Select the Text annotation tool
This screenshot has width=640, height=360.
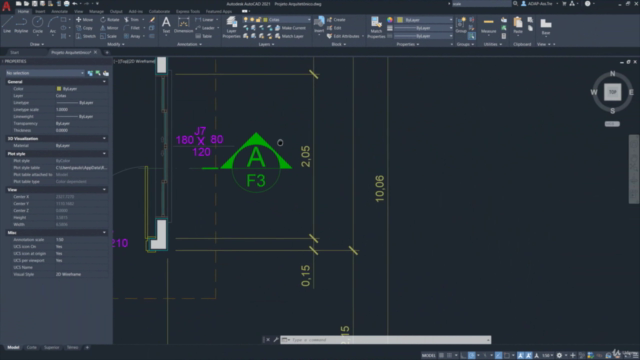(166, 25)
